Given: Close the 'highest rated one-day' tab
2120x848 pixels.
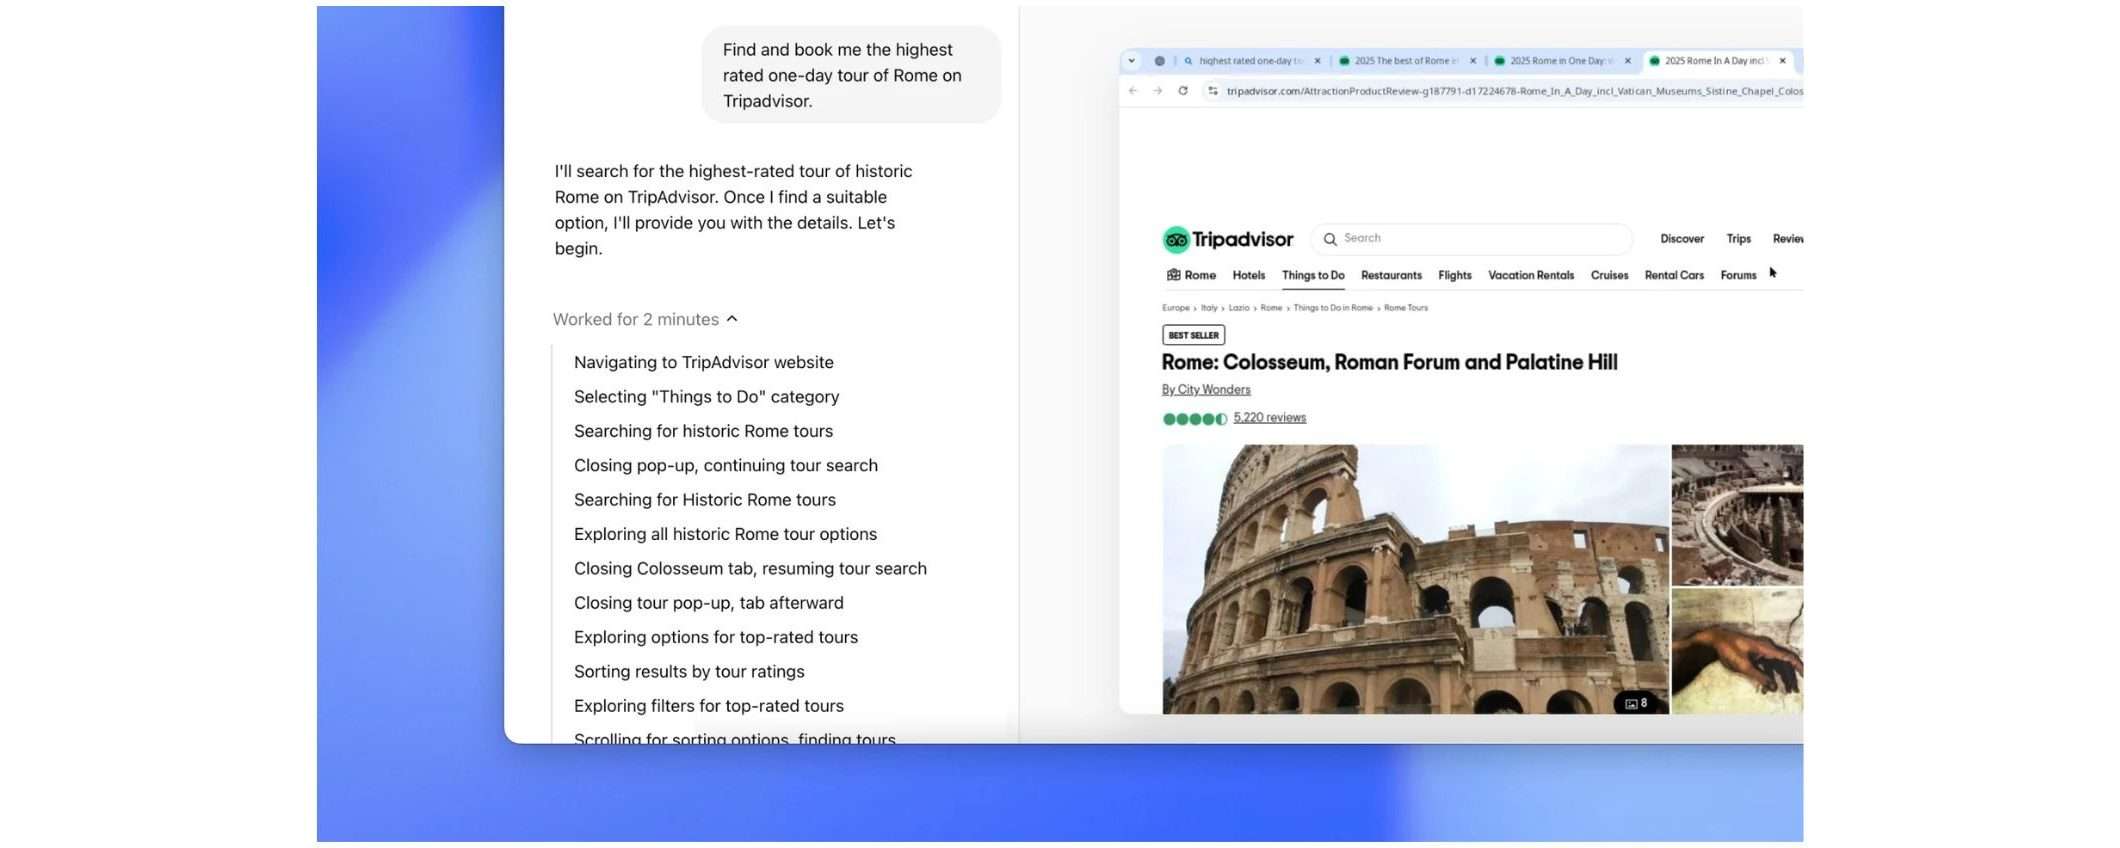Looking at the screenshot, I should click(x=1317, y=61).
